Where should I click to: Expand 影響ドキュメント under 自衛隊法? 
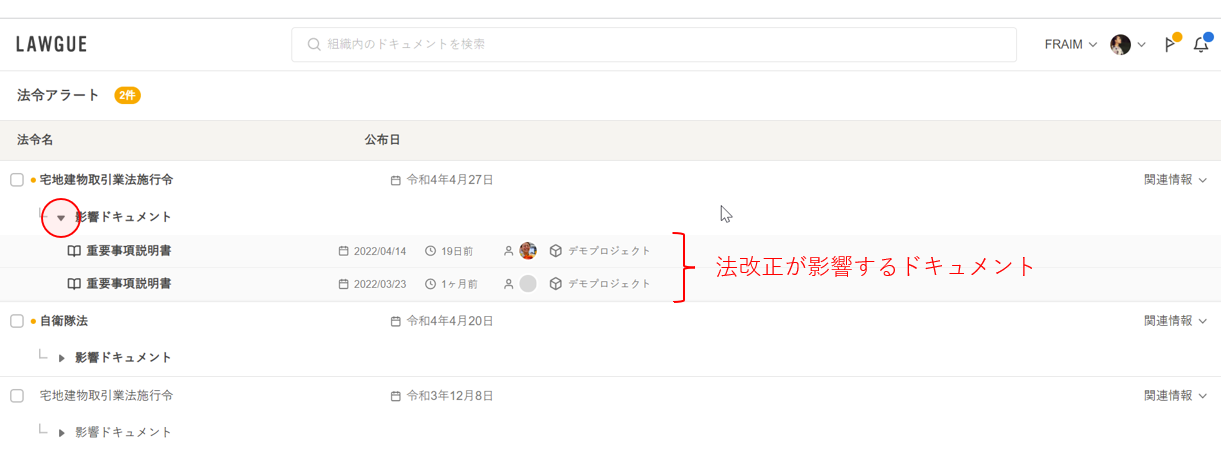click(61, 358)
